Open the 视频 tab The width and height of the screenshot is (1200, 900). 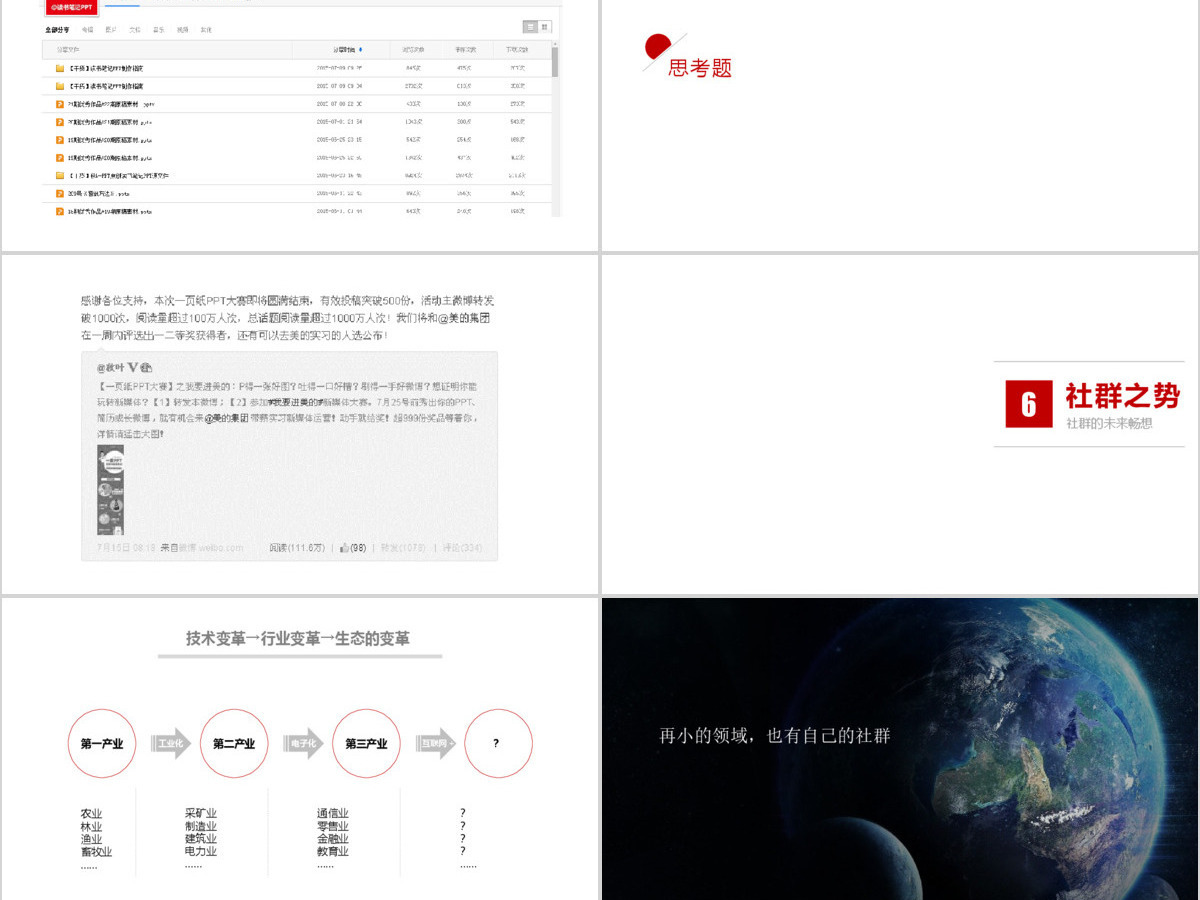[x=182, y=30]
